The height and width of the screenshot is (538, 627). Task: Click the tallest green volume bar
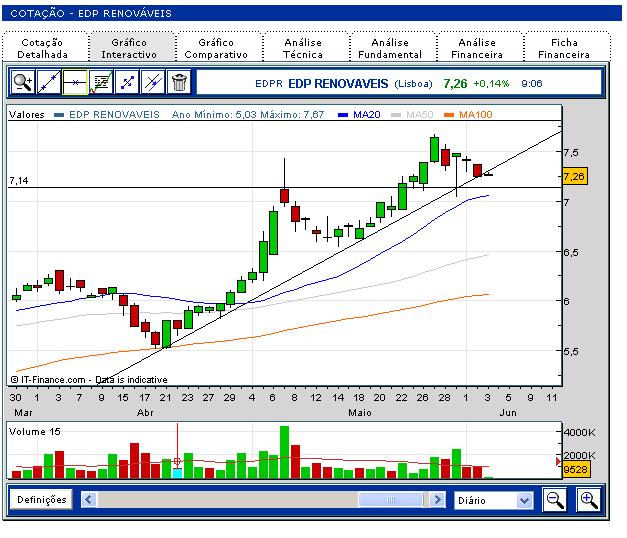tap(284, 452)
